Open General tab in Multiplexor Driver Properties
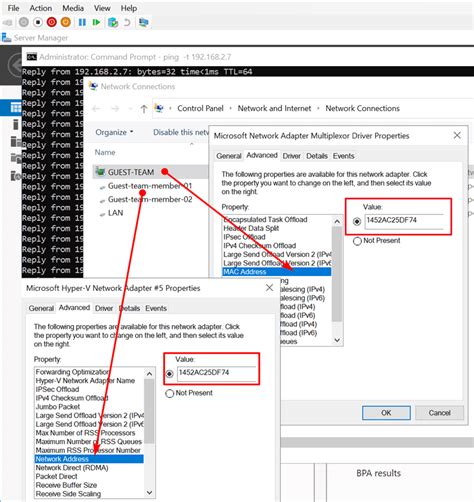 click(x=229, y=156)
